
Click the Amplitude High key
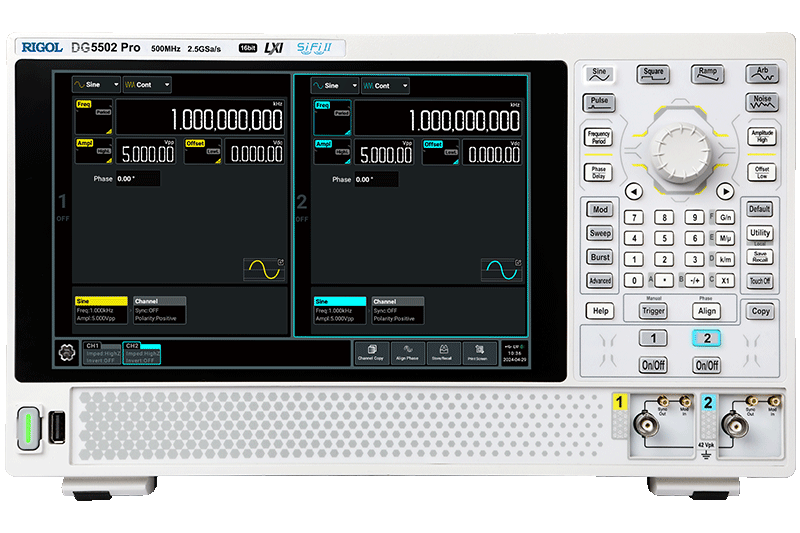click(762, 136)
